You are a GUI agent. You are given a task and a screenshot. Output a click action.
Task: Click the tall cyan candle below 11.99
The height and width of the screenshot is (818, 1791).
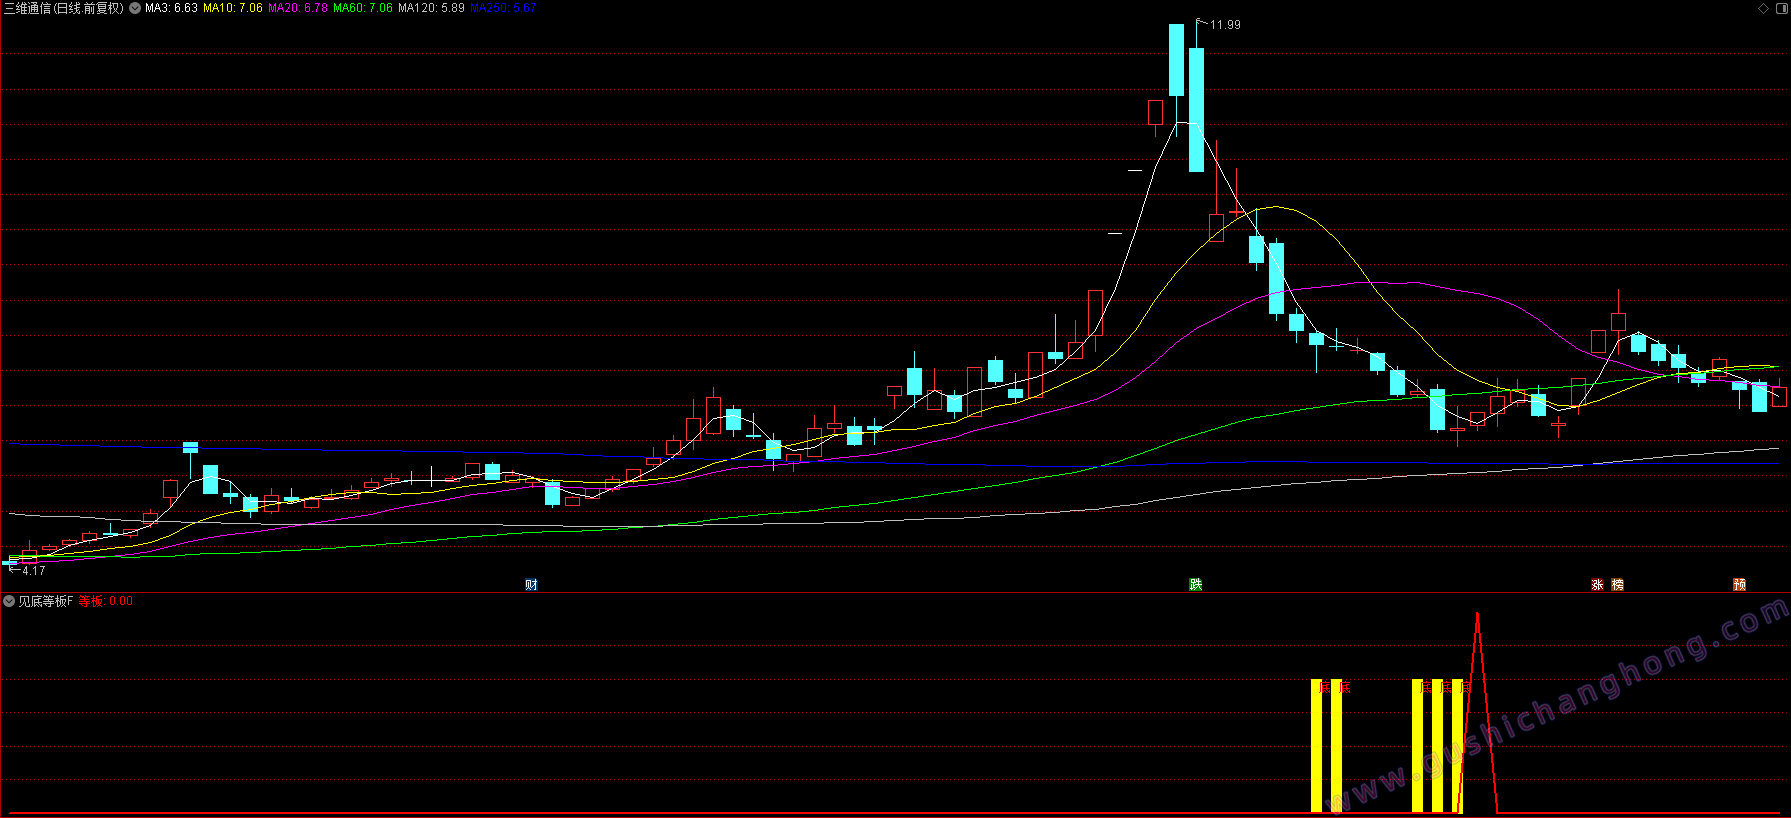(1196, 109)
